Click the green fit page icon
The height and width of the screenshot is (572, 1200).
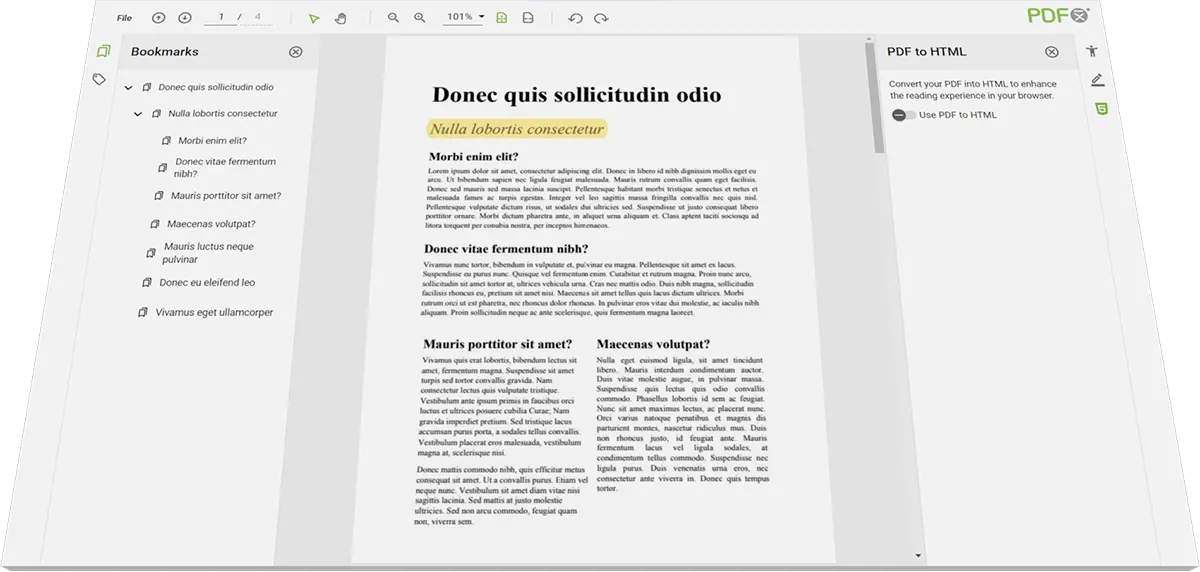[x=501, y=18]
